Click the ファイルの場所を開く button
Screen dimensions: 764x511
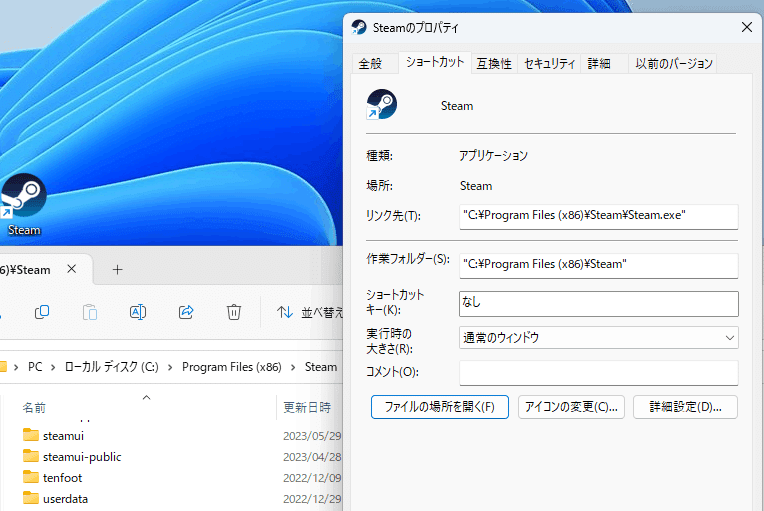(x=439, y=407)
